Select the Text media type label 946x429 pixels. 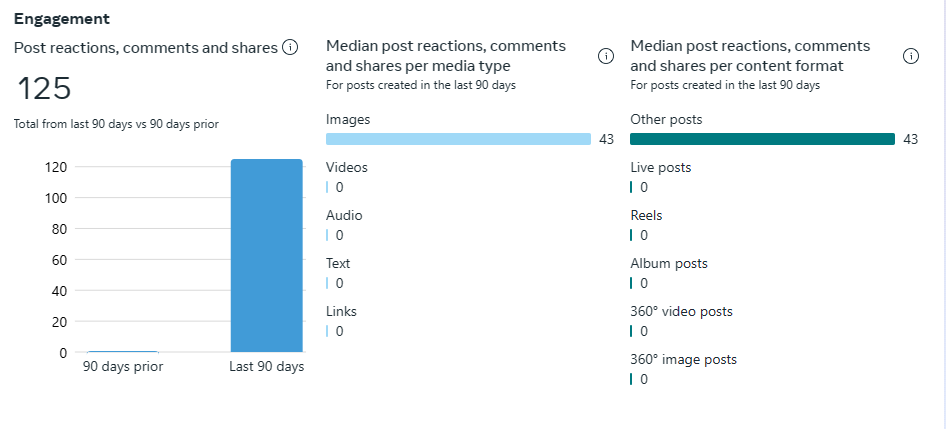(x=338, y=263)
